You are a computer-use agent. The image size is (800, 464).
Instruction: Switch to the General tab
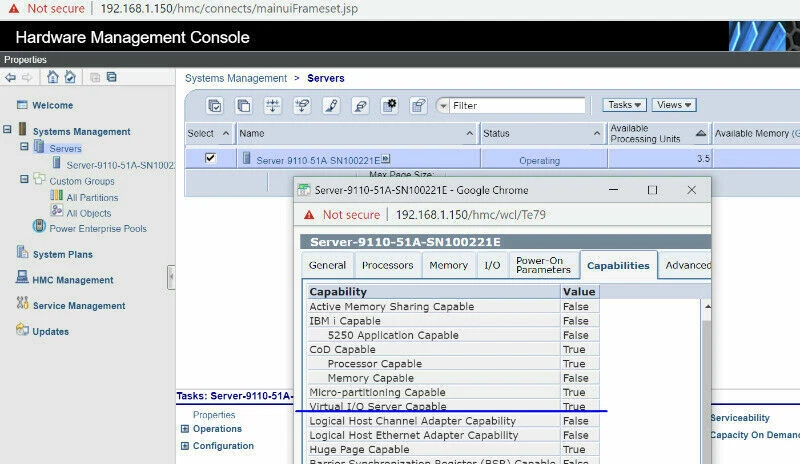pos(327,265)
